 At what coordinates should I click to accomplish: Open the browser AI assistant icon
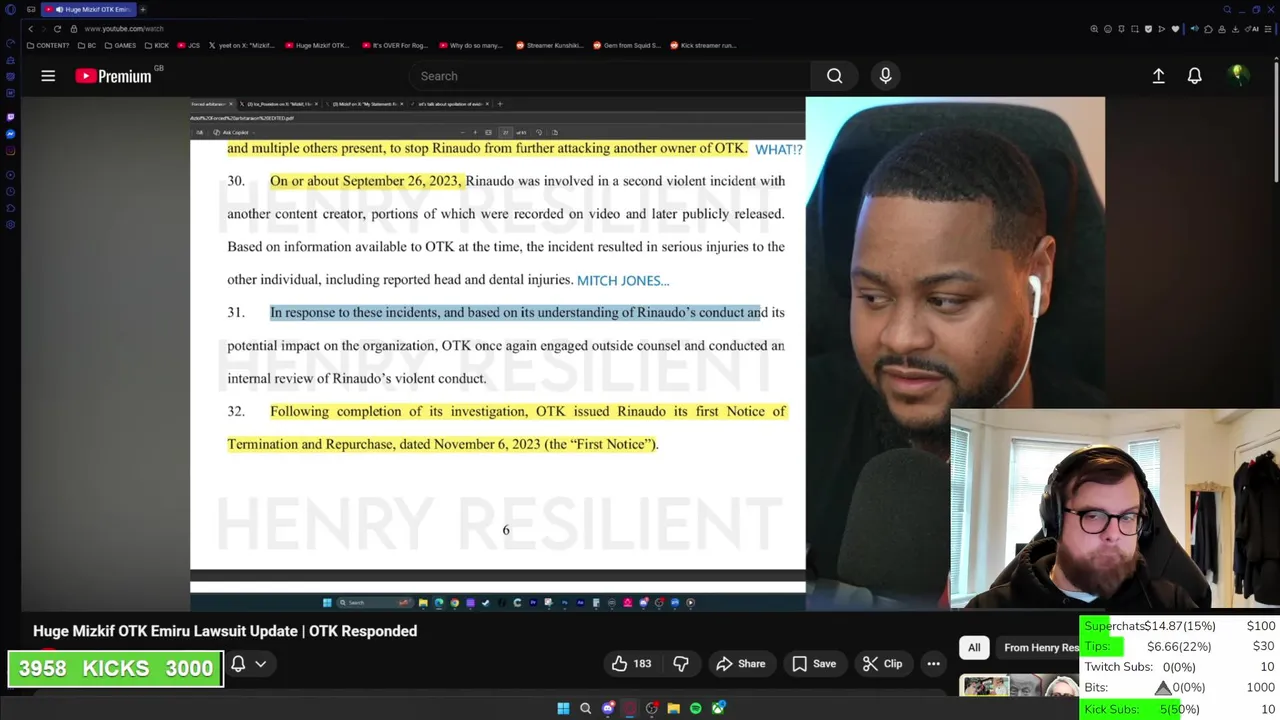tap(1251, 29)
